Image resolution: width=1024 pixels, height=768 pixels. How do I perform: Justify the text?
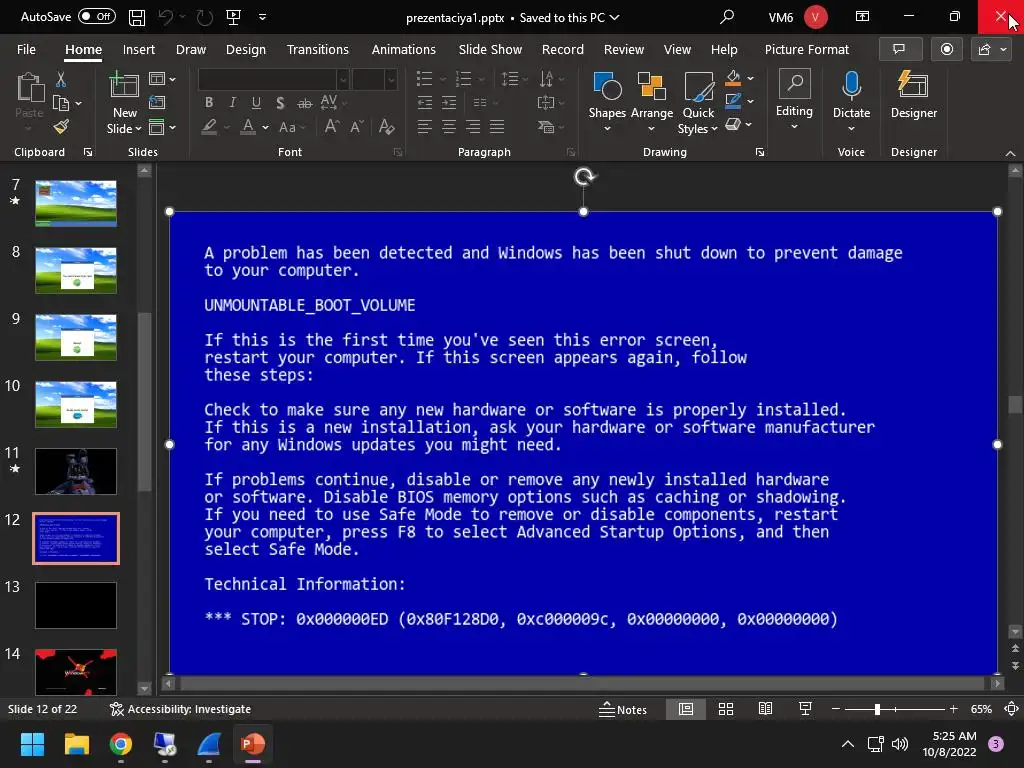pyautogui.click(x=497, y=127)
